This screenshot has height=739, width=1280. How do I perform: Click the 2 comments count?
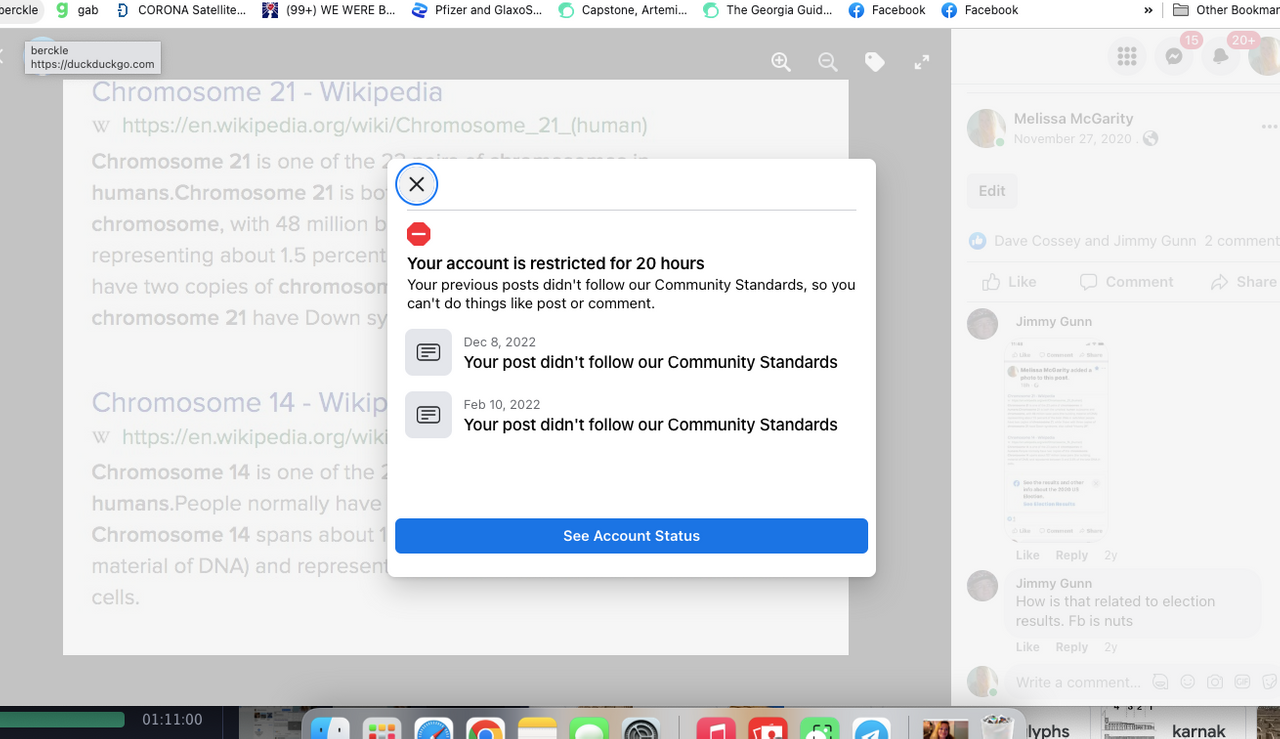[x=1241, y=241]
